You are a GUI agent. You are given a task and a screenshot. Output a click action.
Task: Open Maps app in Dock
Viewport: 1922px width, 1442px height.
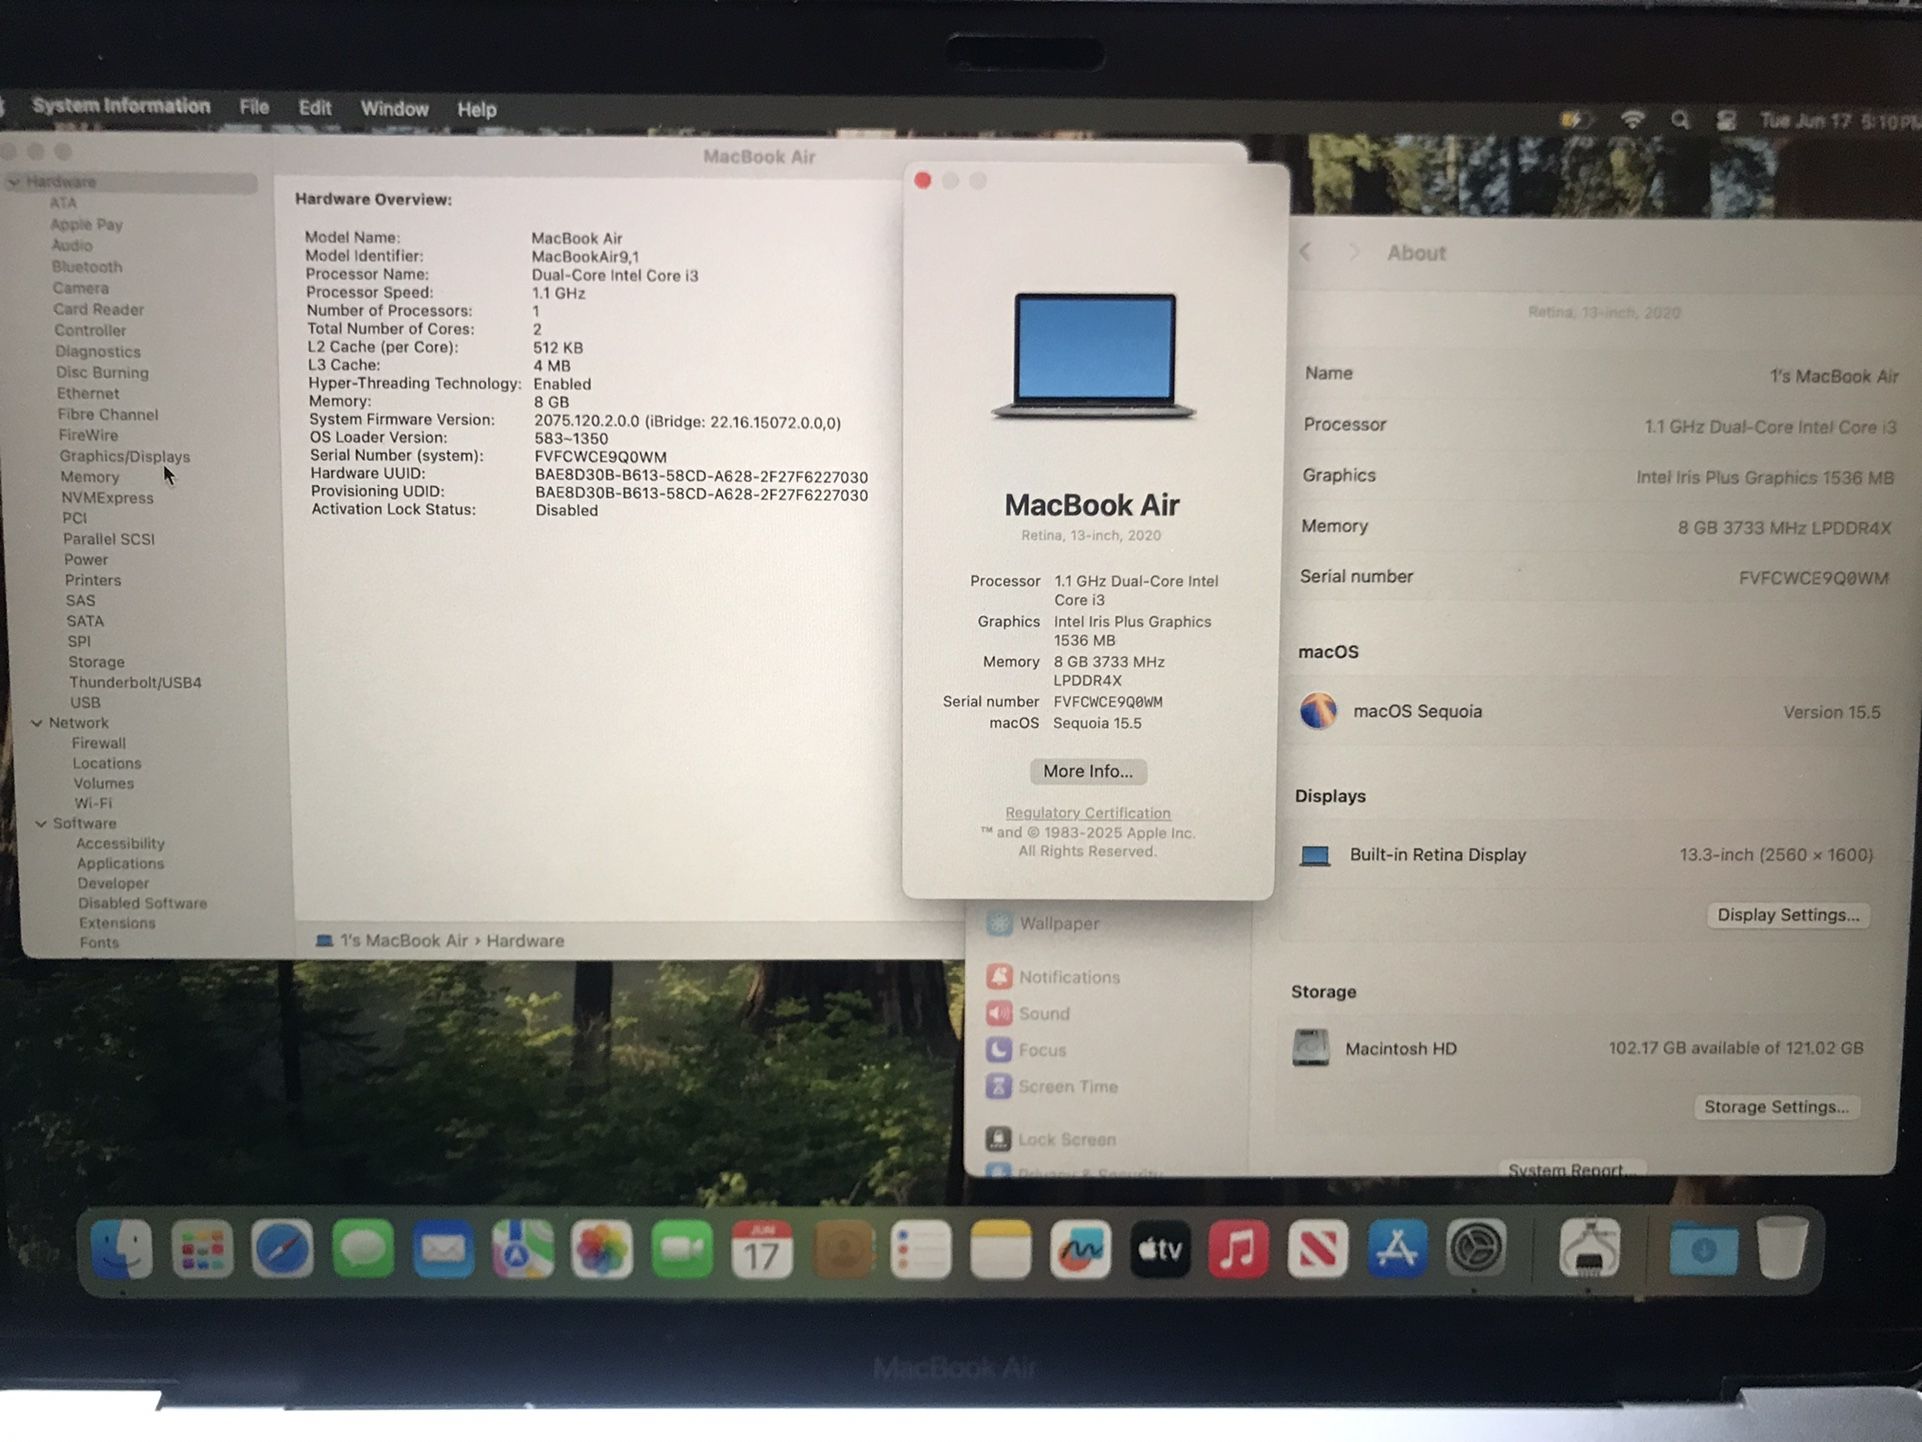(522, 1248)
